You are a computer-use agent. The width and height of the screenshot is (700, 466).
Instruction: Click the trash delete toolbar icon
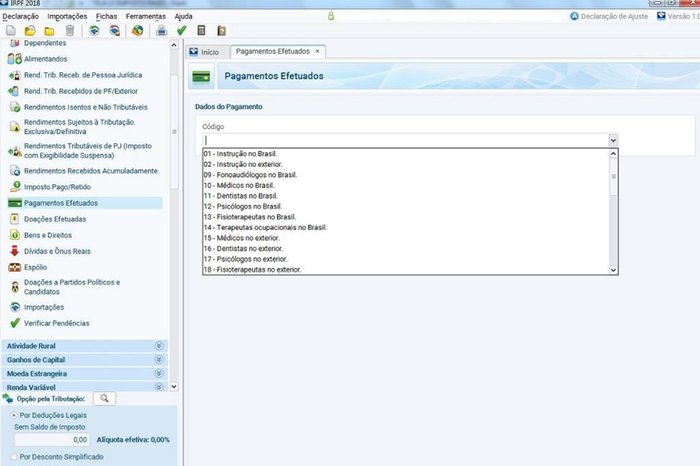pos(70,30)
